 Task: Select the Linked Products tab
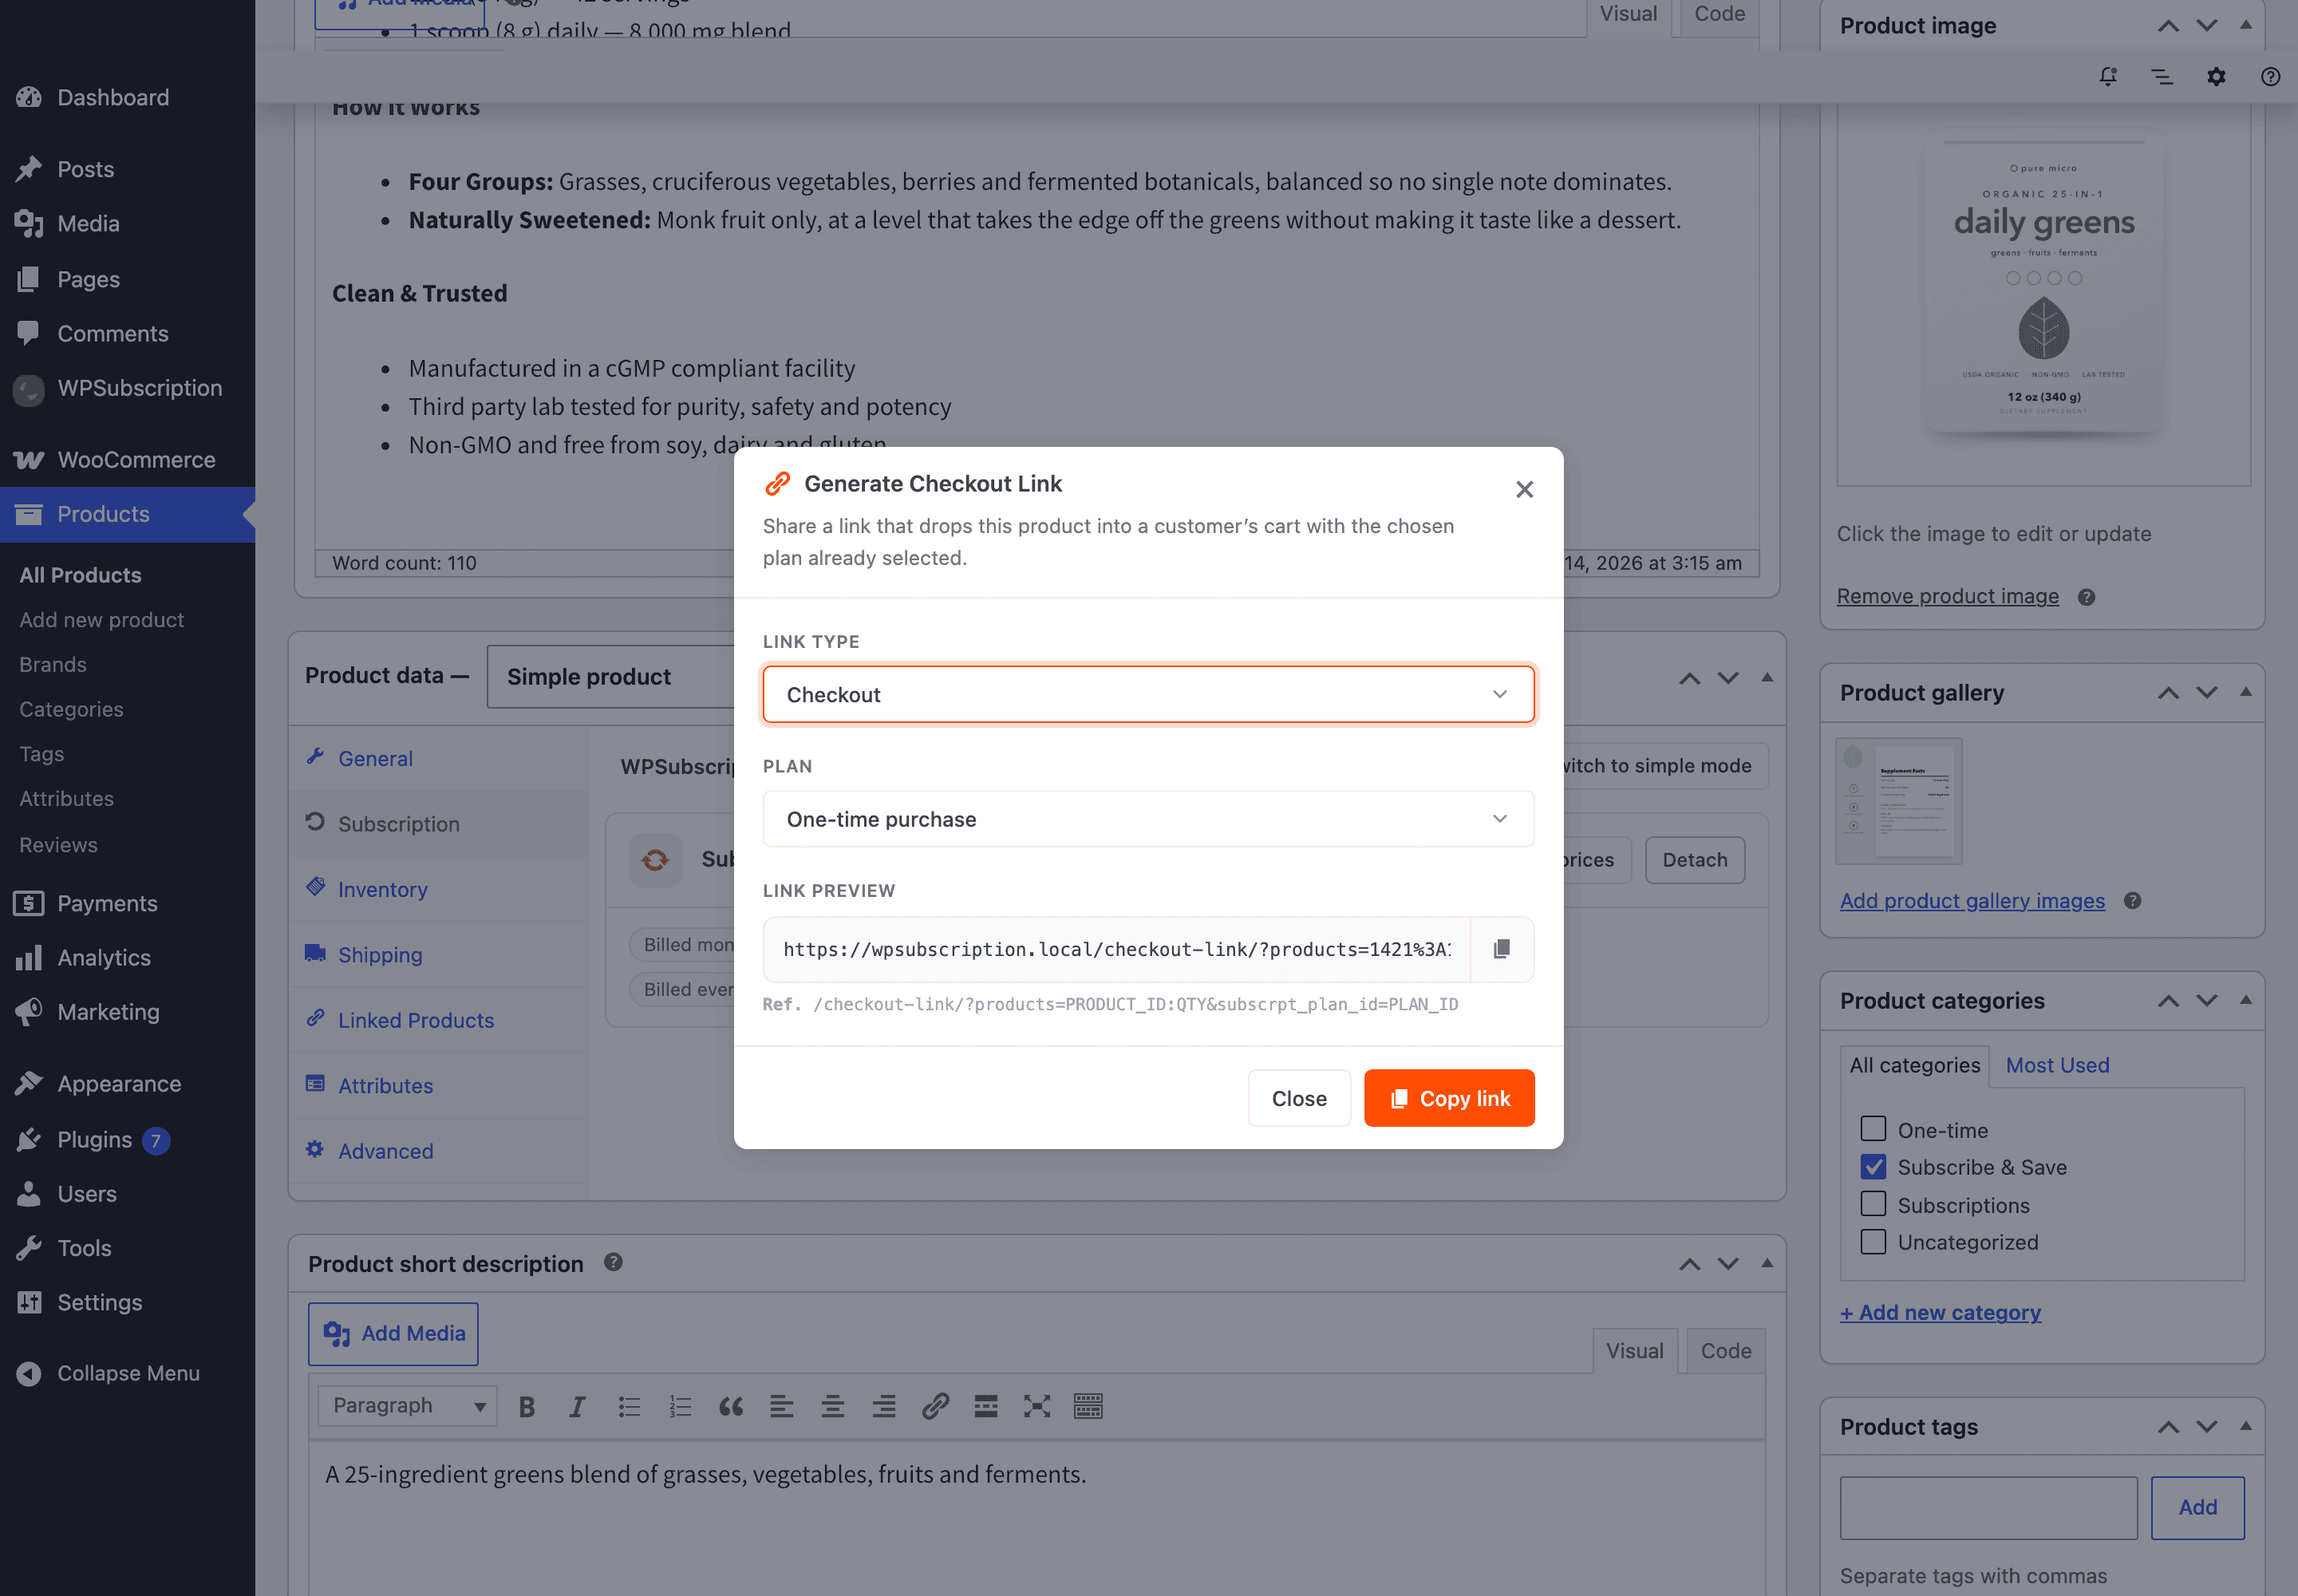point(415,1020)
